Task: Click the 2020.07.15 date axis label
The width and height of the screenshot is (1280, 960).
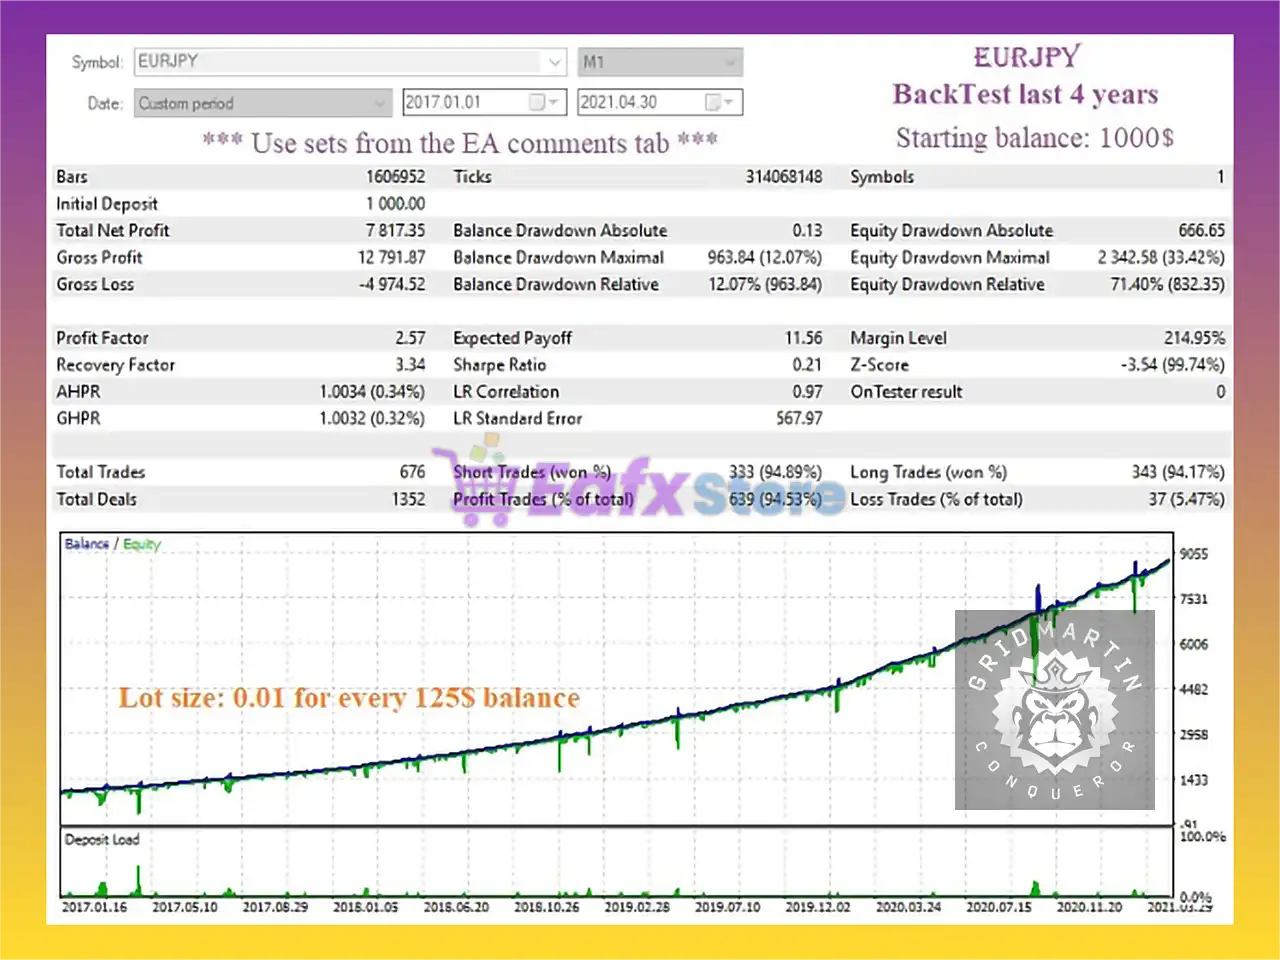Action: [x=999, y=907]
